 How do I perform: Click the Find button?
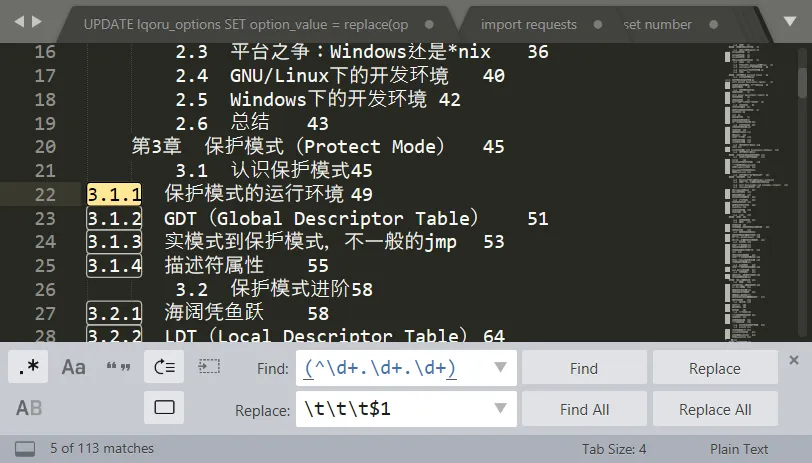click(x=584, y=368)
